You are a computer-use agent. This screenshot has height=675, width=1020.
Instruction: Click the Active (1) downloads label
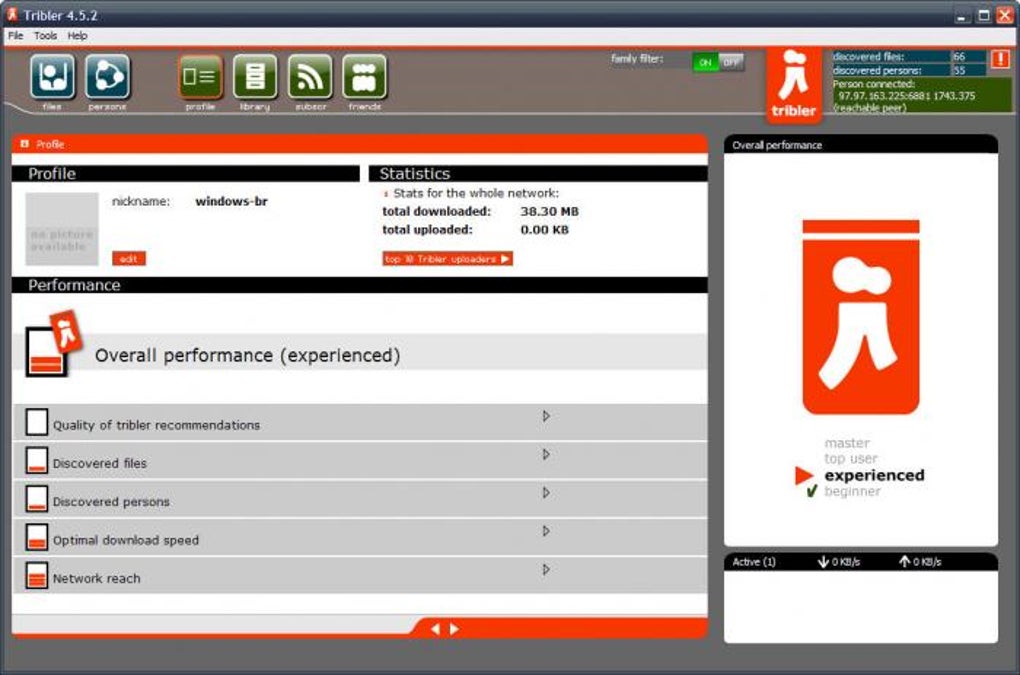[x=754, y=562]
